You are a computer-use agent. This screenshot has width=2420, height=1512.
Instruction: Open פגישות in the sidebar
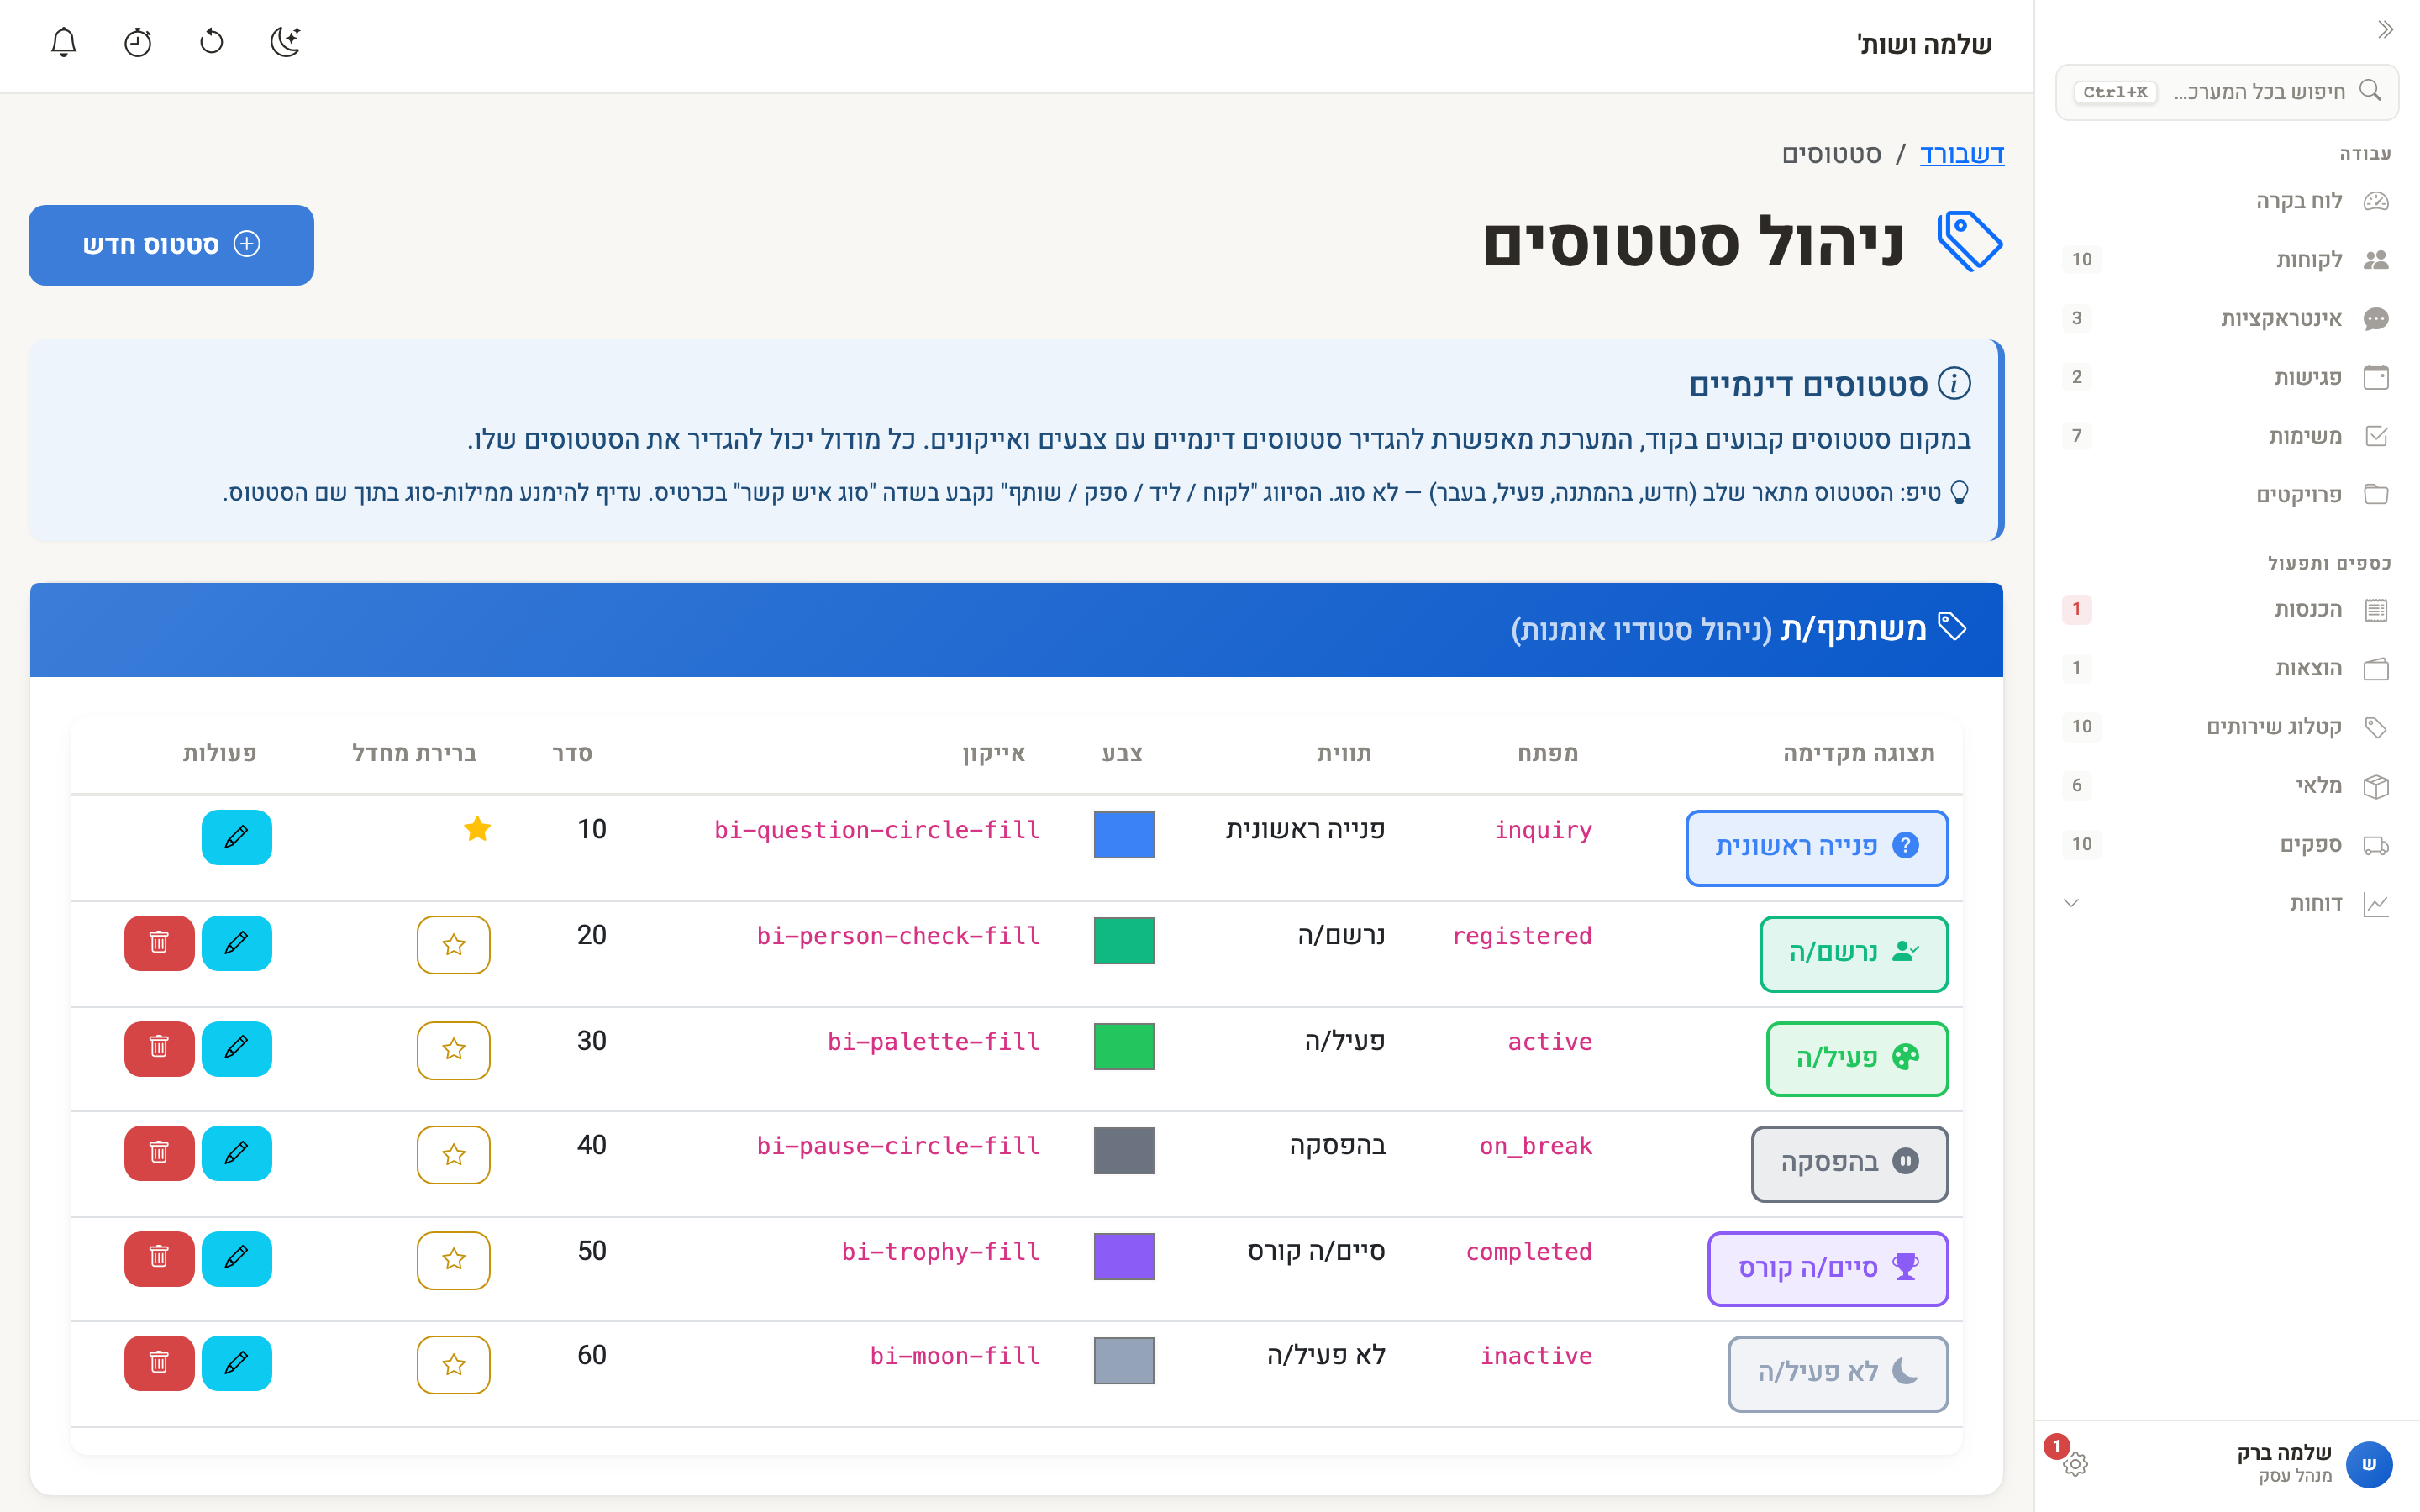[2226, 377]
